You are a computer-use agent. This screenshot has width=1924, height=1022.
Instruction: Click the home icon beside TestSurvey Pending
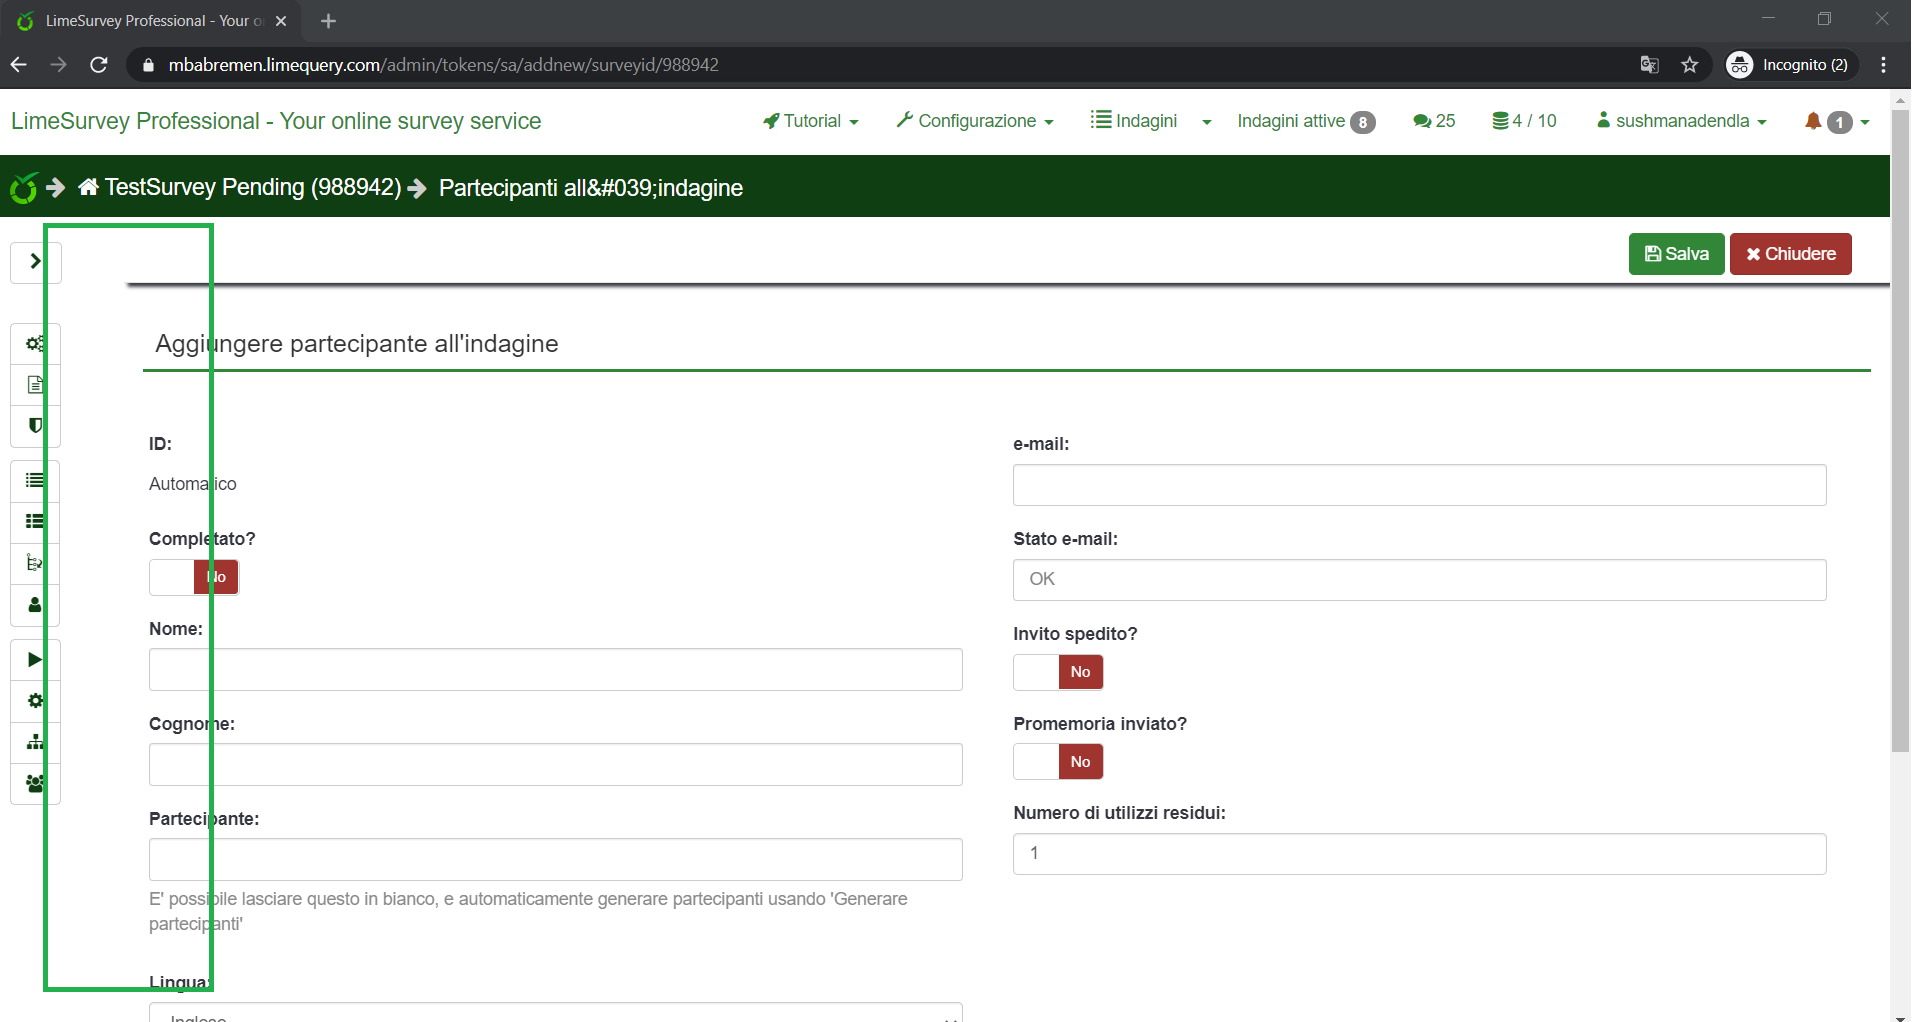[88, 187]
